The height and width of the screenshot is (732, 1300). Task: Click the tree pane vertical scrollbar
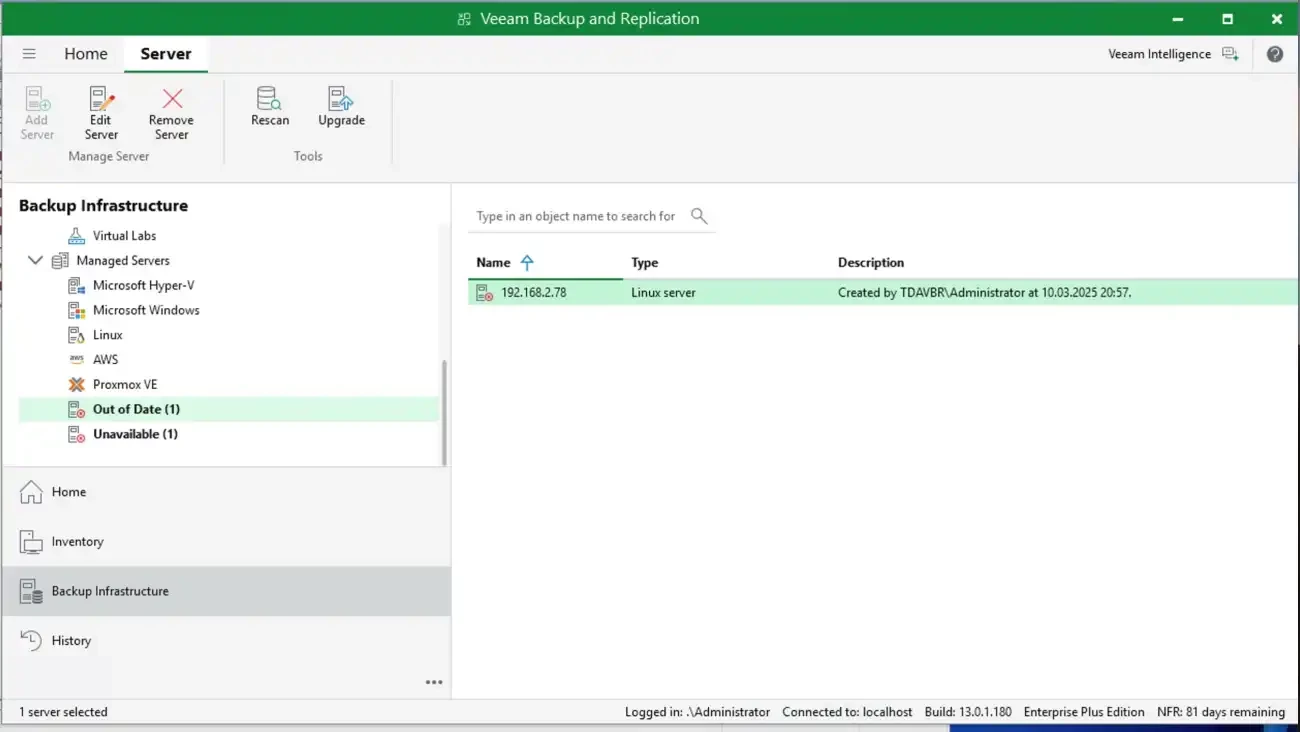pyautogui.click(x=444, y=412)
